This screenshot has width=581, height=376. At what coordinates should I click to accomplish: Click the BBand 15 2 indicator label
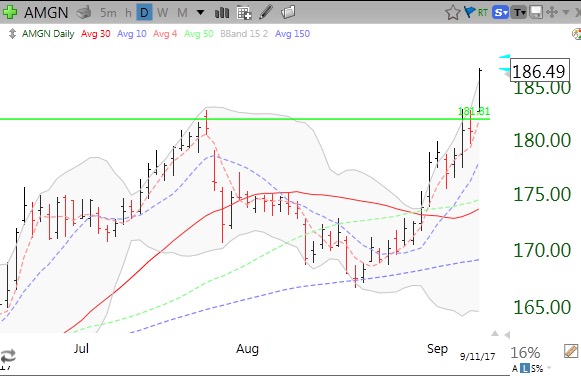[244, 34]
